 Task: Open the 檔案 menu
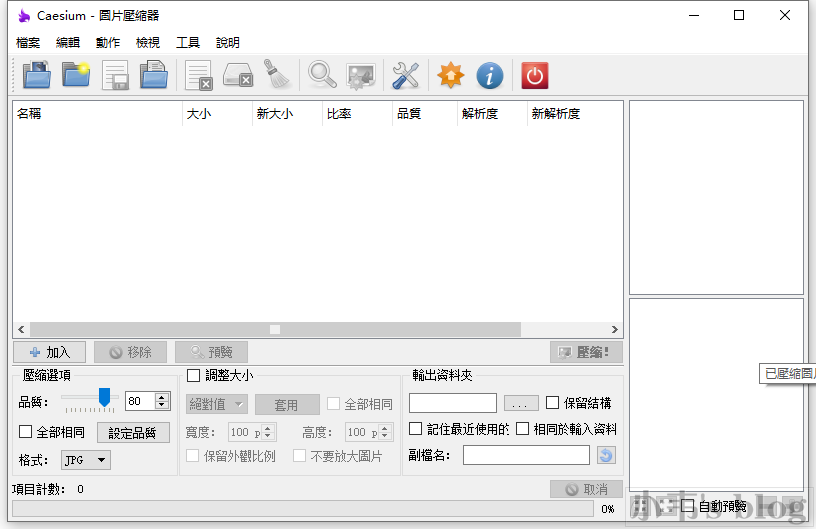pyautogui.click(x=28, y=43)
